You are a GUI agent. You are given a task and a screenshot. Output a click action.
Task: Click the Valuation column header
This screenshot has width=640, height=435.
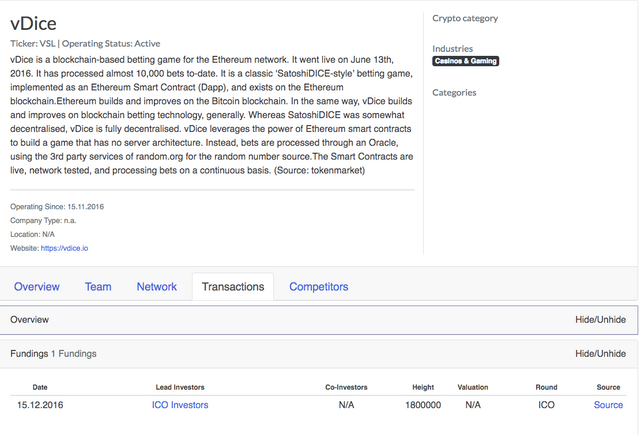(473, 387)
